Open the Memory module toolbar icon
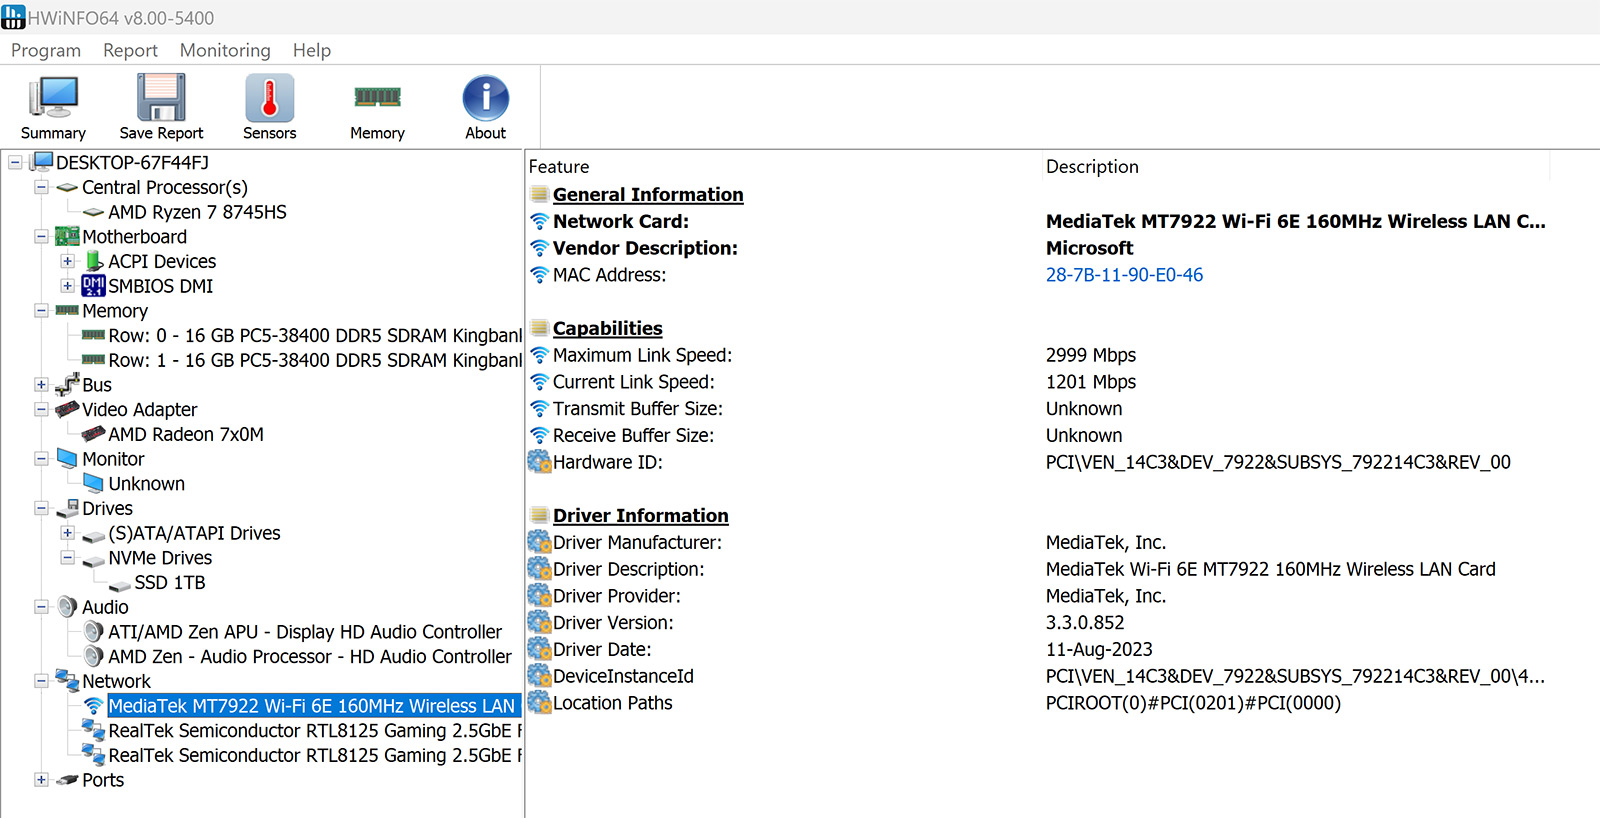The height and width of the screenshot is (818, 1600). [x=378, y=97]
